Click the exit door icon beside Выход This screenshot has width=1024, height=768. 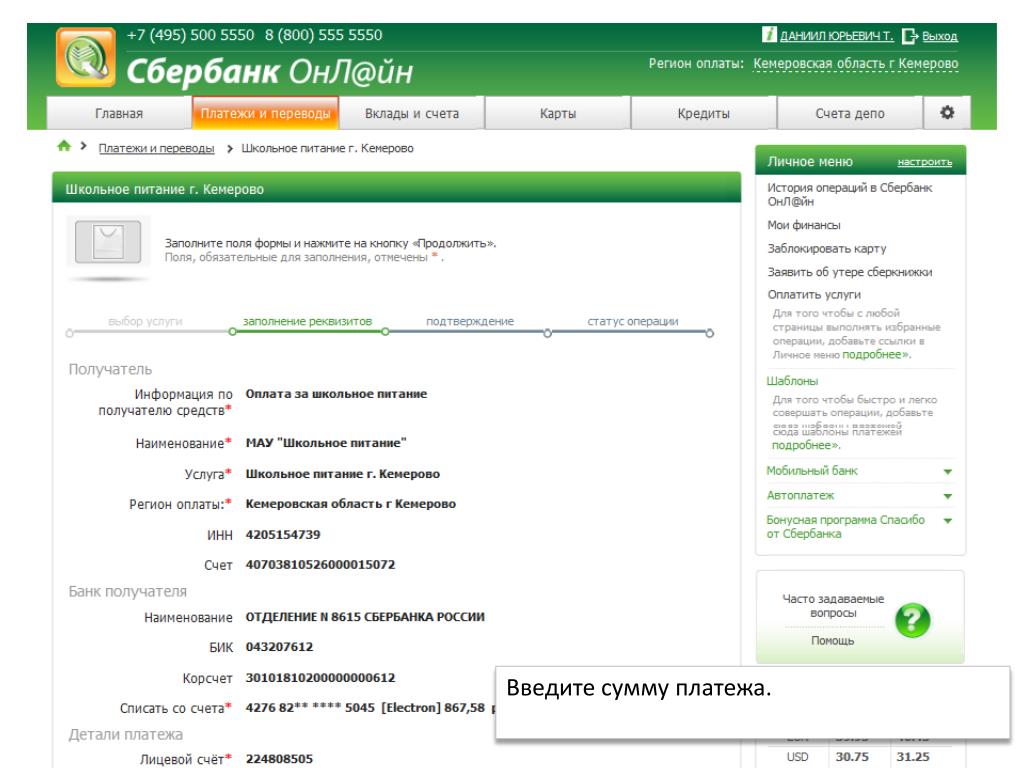(910, 36)
